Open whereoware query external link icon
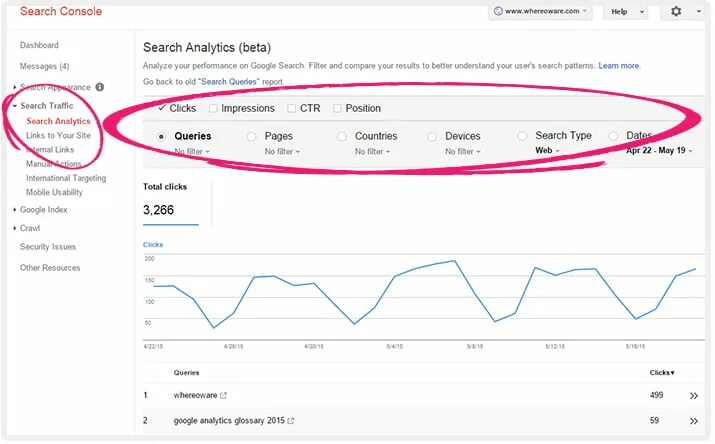This screenshot has width=715, height=444. pos(223,396)
